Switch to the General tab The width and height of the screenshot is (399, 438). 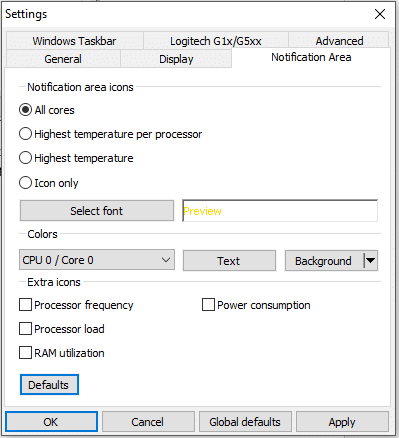pyautogui.click(x=63, y=59)
